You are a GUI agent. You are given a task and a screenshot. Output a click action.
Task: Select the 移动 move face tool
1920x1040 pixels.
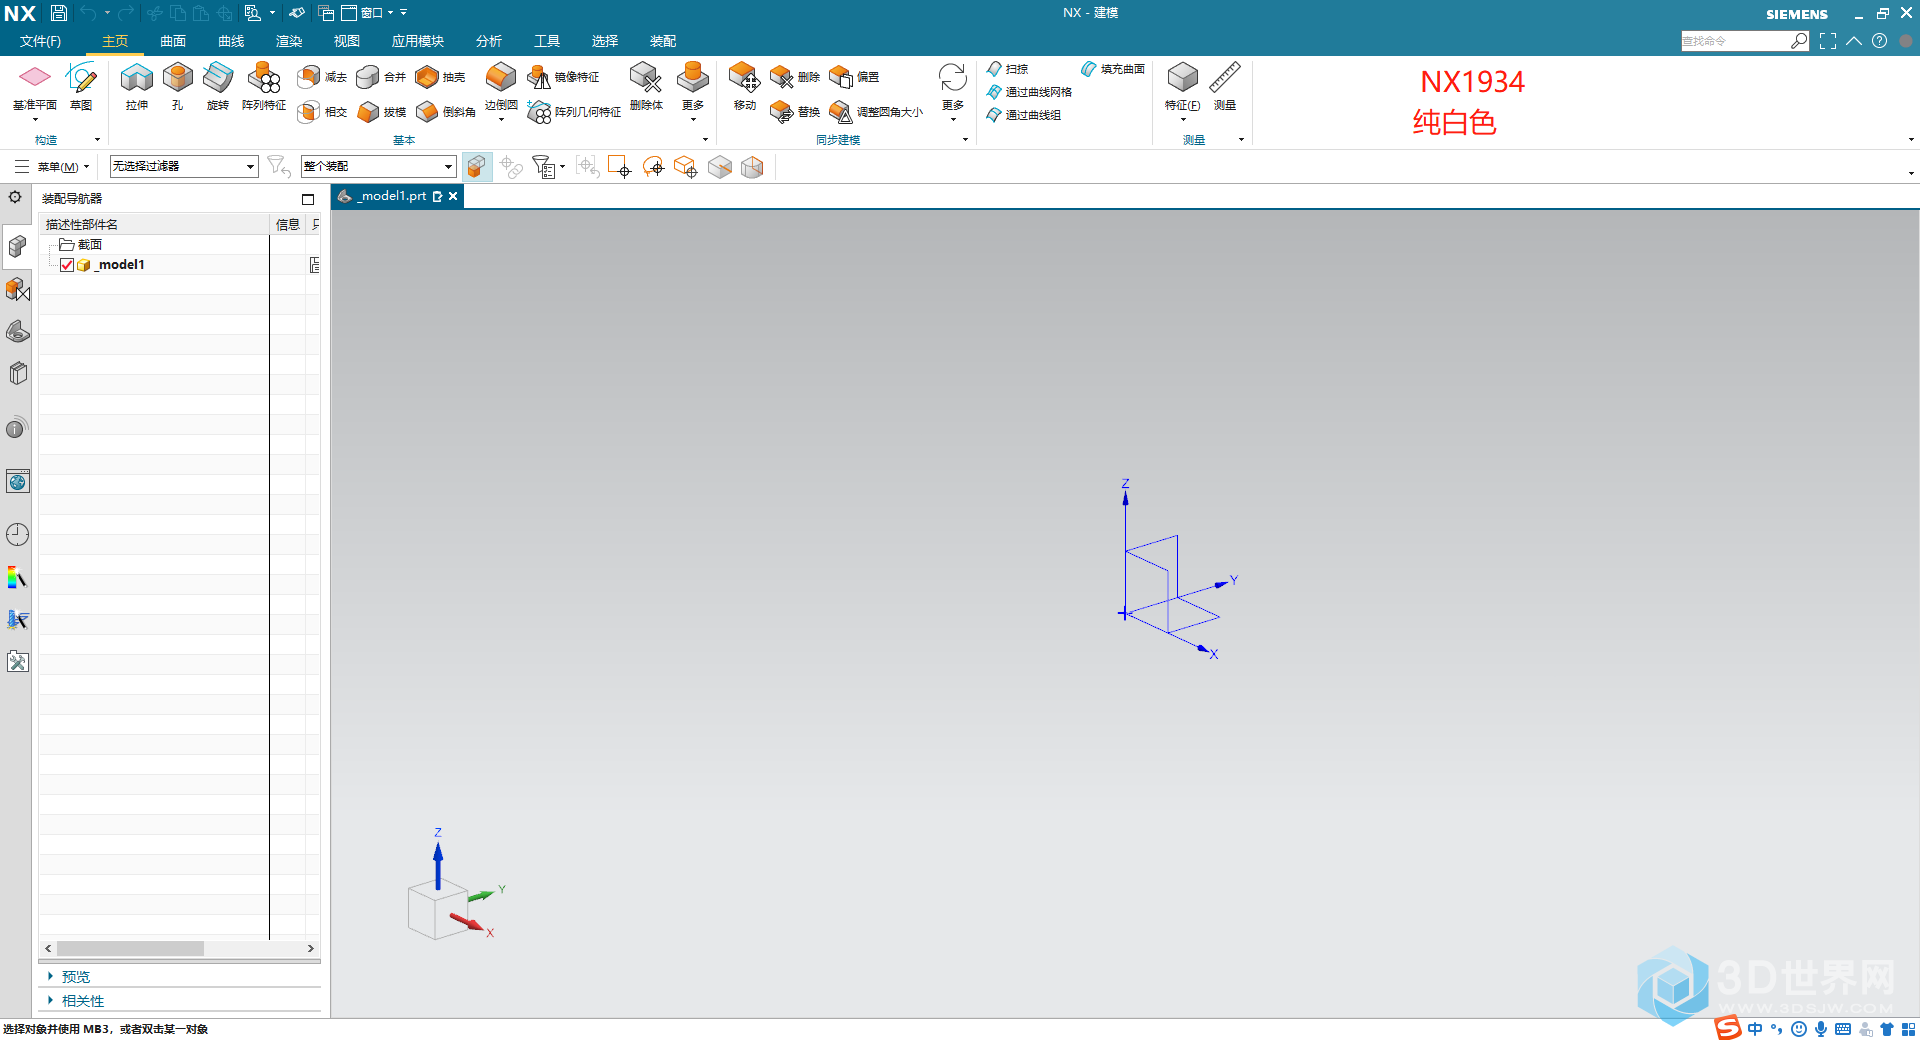(x=744, y=85)
